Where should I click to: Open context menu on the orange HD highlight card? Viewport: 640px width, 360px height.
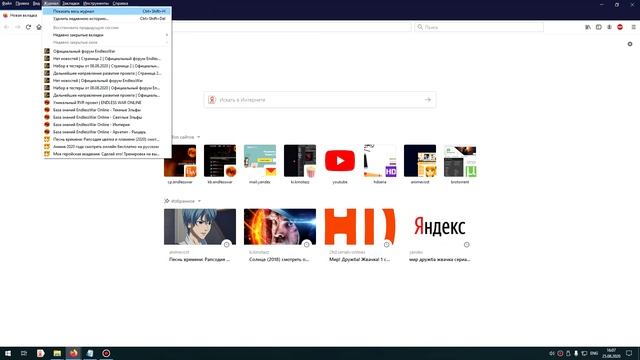pos(387,244)
